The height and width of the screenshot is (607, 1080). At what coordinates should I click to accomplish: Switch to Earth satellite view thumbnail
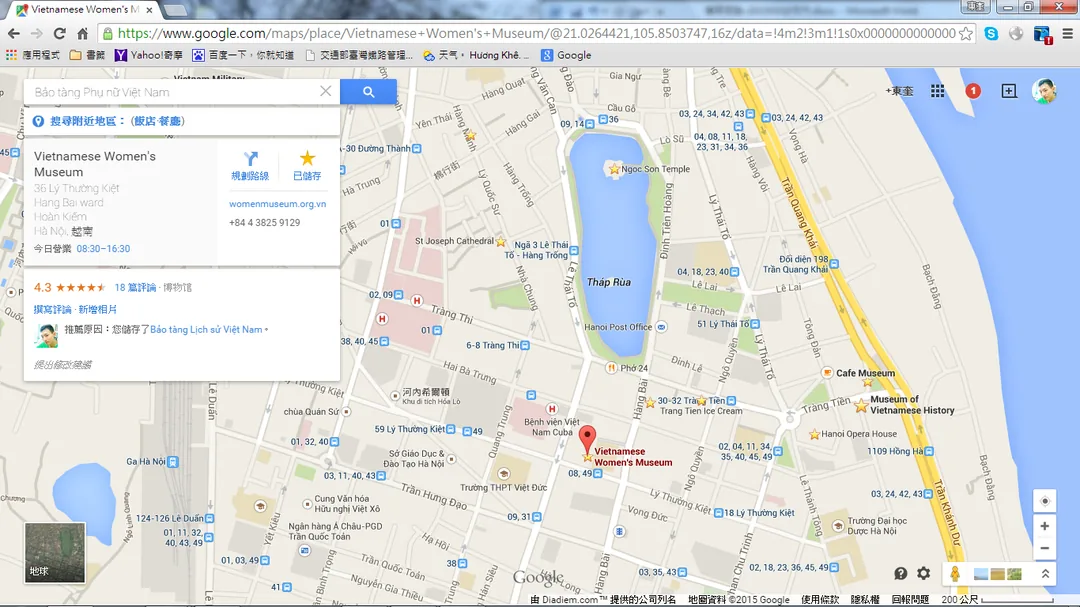(55, 553)
